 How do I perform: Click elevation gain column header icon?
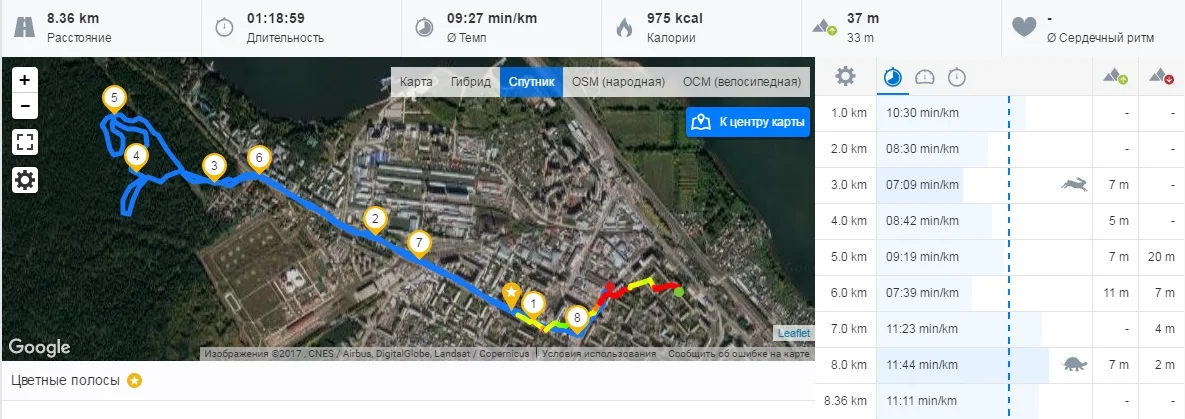[x=1117, y=76]
